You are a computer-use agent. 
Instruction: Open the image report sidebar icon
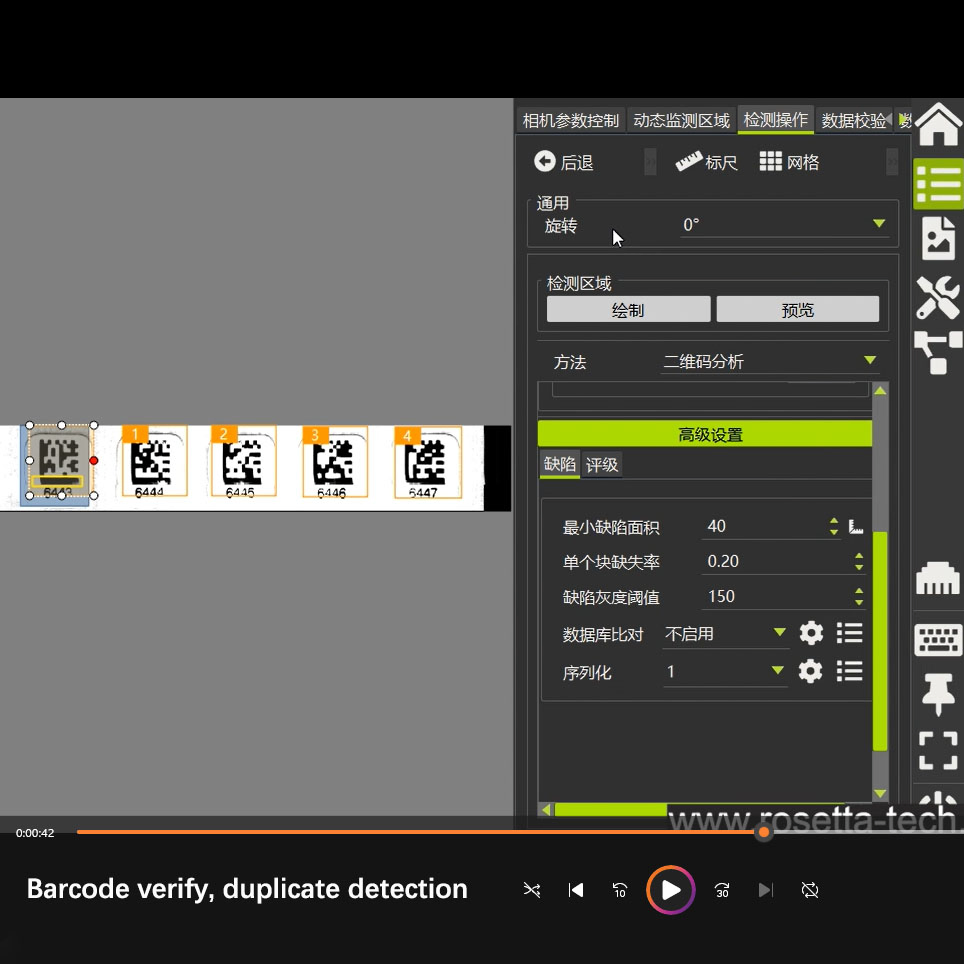(937, 238)
